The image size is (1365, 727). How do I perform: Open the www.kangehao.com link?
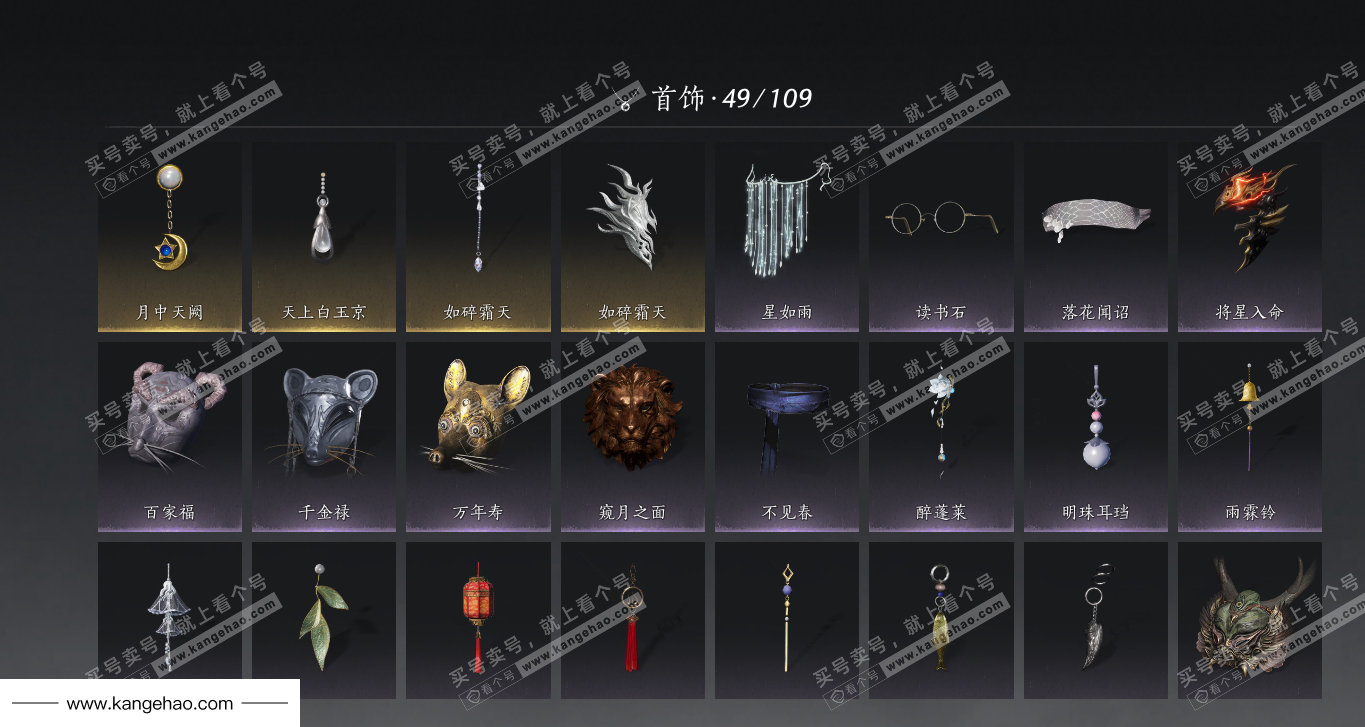click(x=150, y=704)
